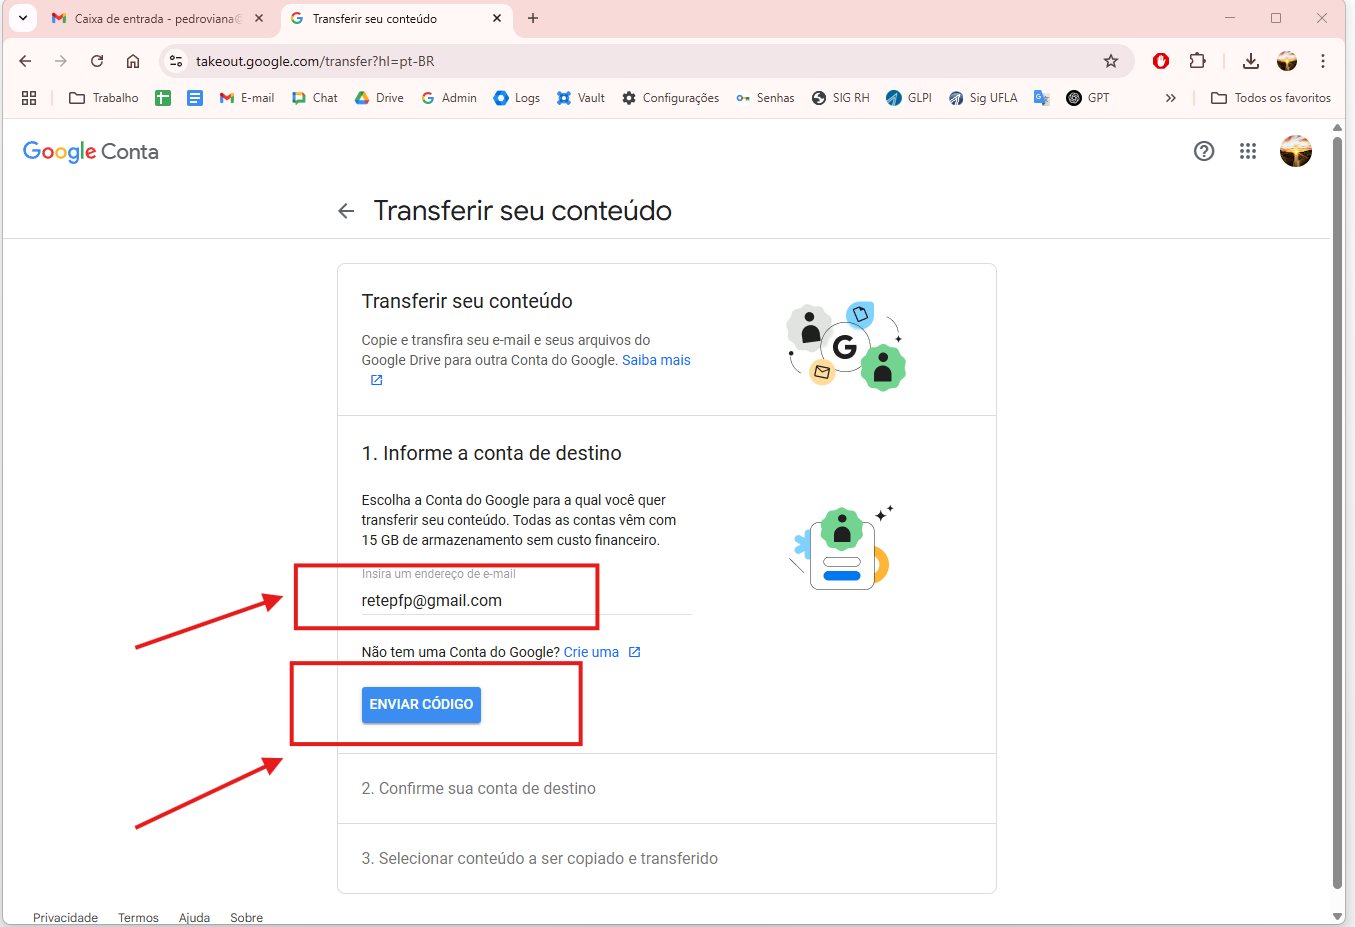Go to browser home page icon
This screenshot has height=927, width=1355.
tap(133, 61)
